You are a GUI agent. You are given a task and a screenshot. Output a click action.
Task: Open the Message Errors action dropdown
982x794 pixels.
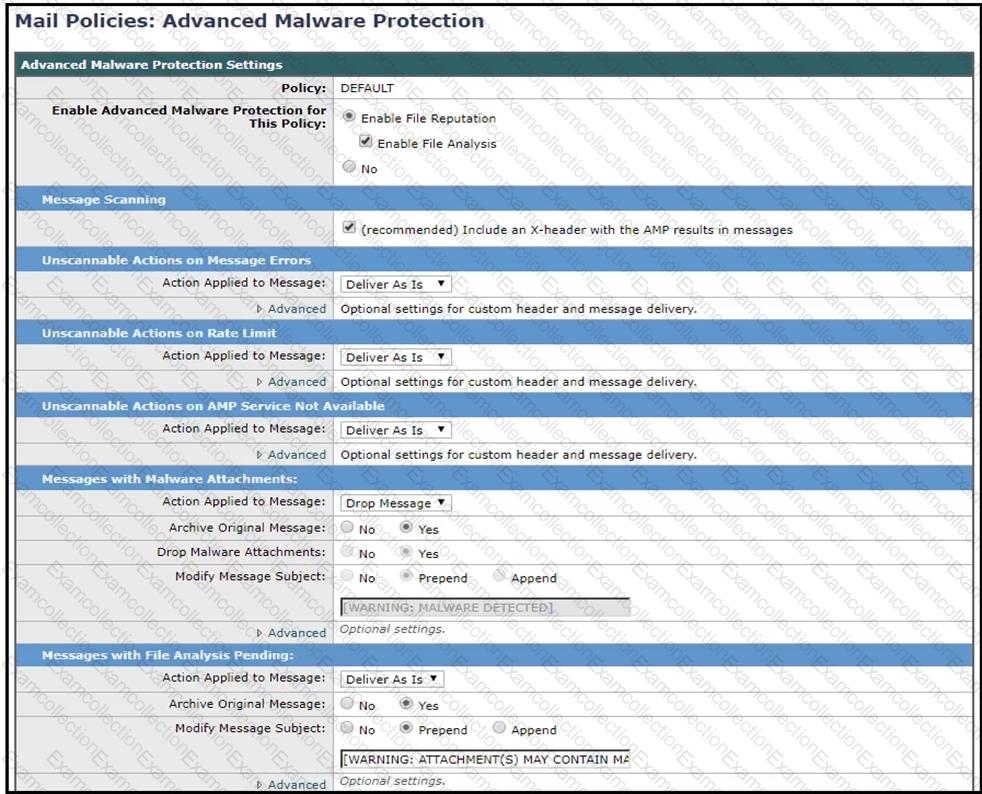tap(396, 285)
